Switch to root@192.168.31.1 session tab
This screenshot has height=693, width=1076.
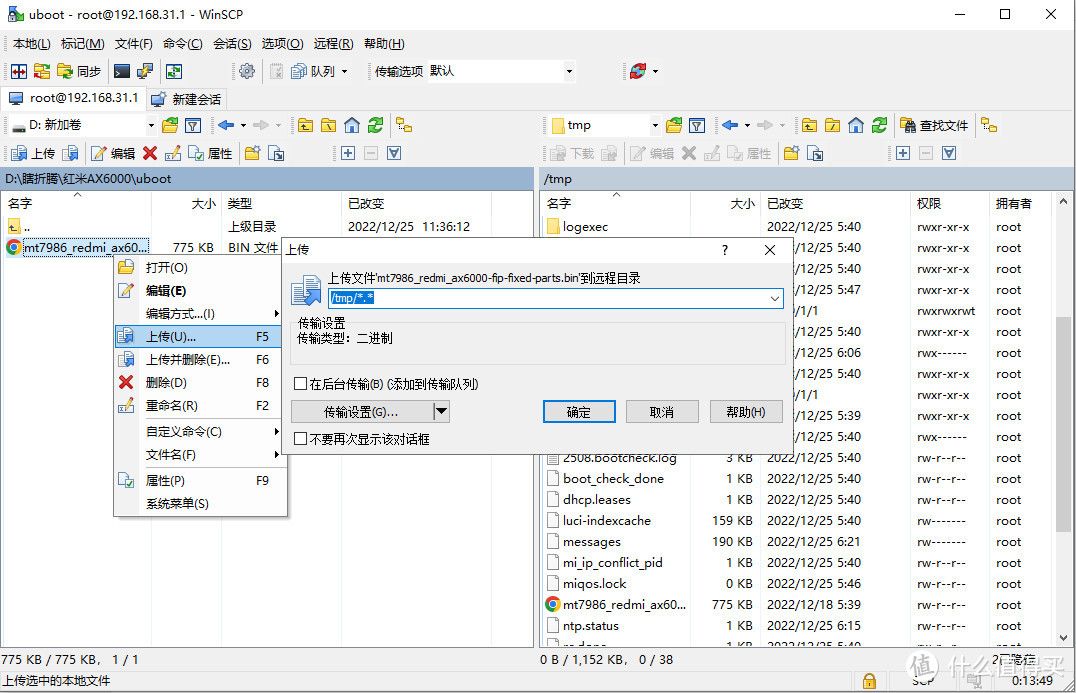pyautogui.click(x=73, y=98)
